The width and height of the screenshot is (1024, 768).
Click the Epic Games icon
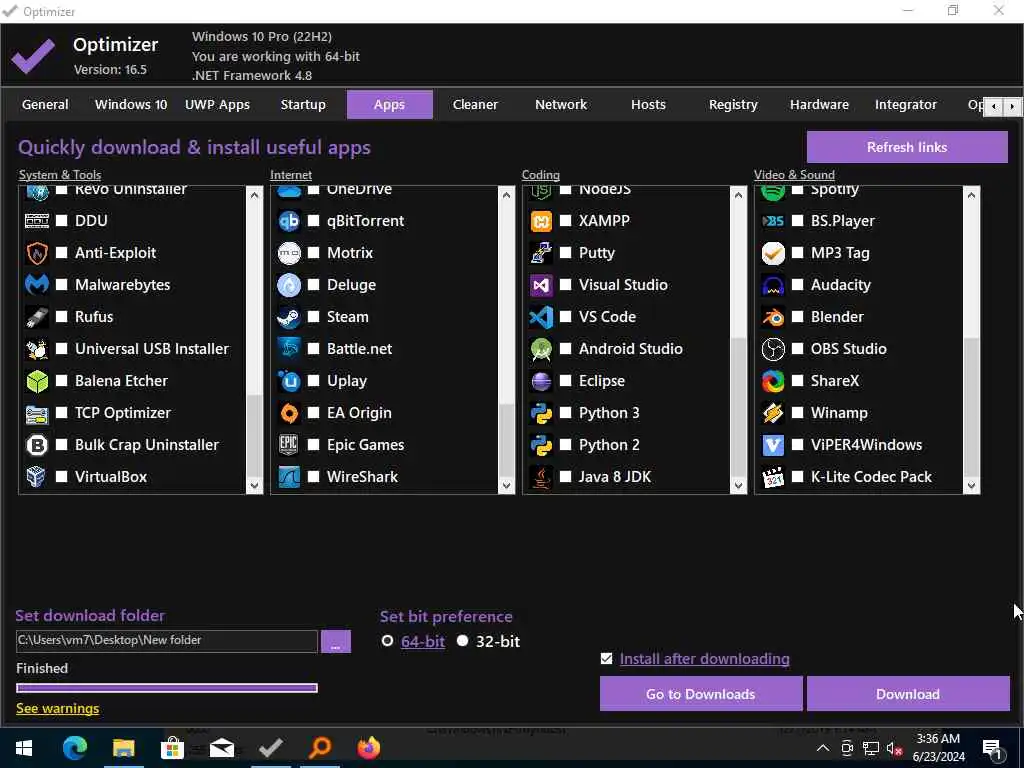tap(289, 445)
